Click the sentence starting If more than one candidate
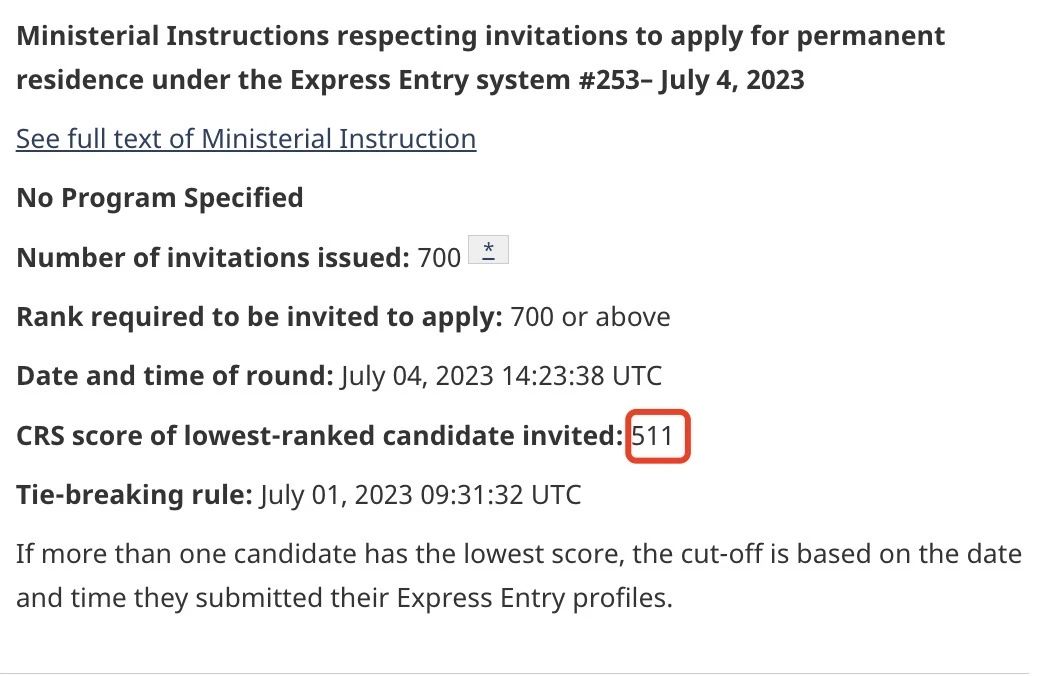This screenshot has width=1060, height=676. (x=519, y=576)
